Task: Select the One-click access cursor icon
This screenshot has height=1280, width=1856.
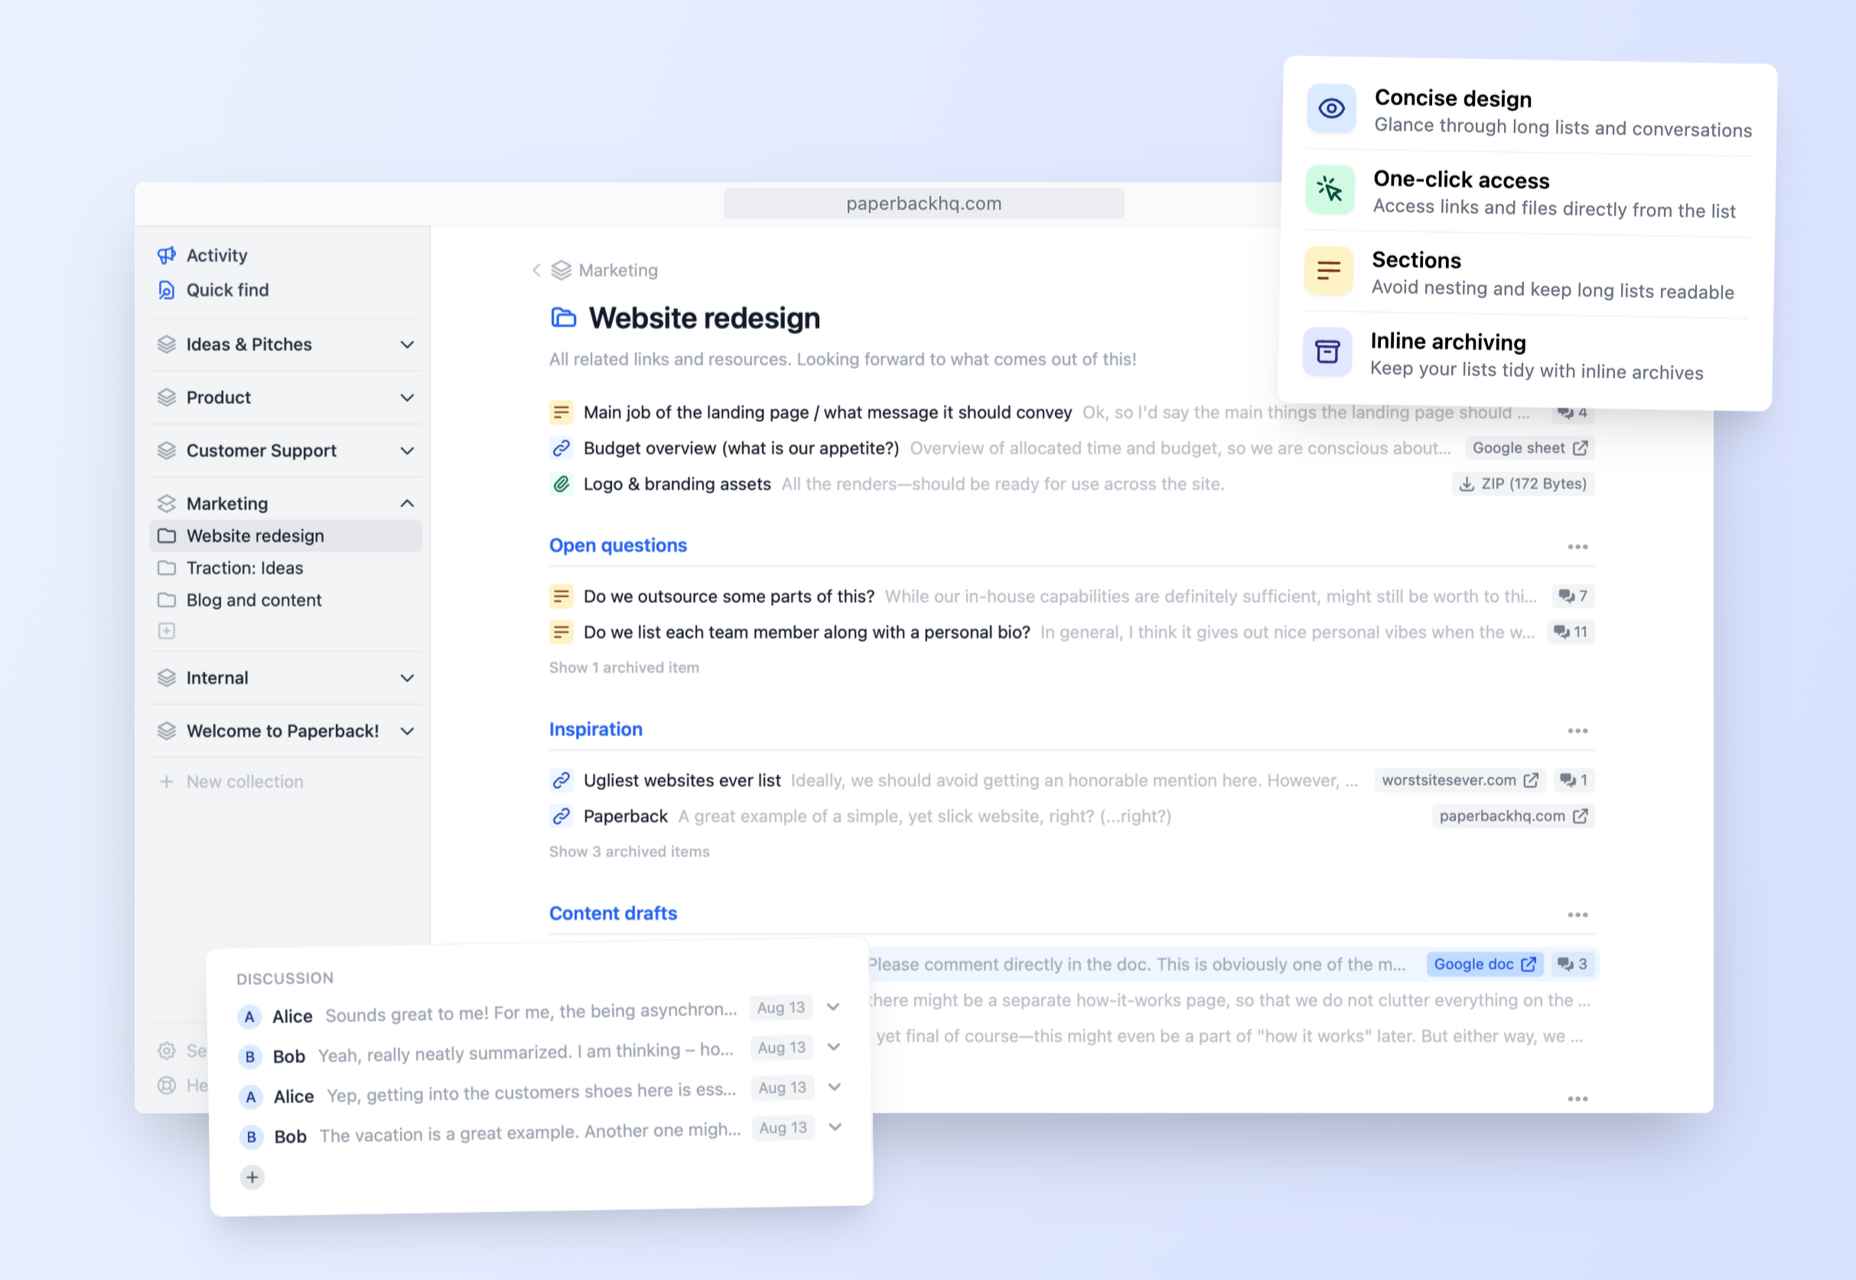Action: 1330,189
